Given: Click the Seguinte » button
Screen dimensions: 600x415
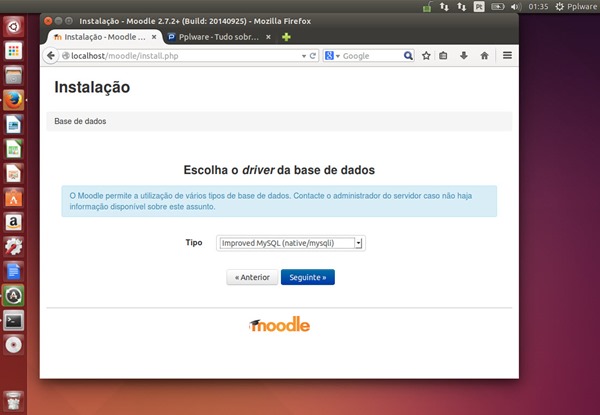Looking at the screenshot, I should point(308,277).
